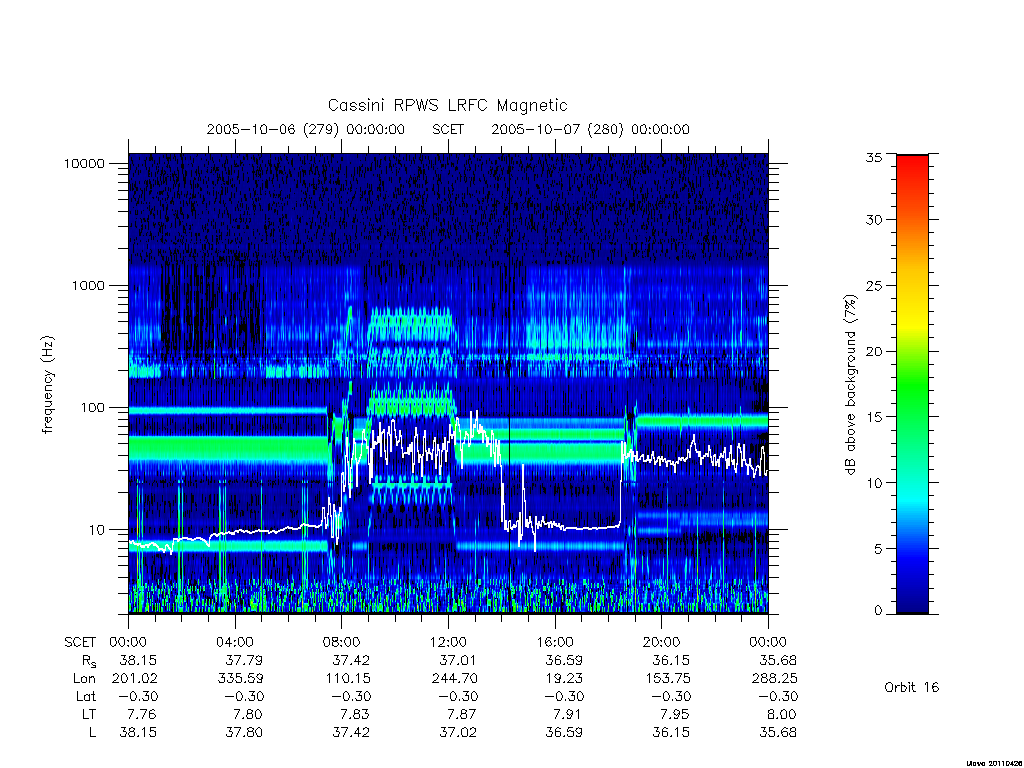Click the '15' colorbar scale label
Viewport: 1024px width, 768px height.
873,417
